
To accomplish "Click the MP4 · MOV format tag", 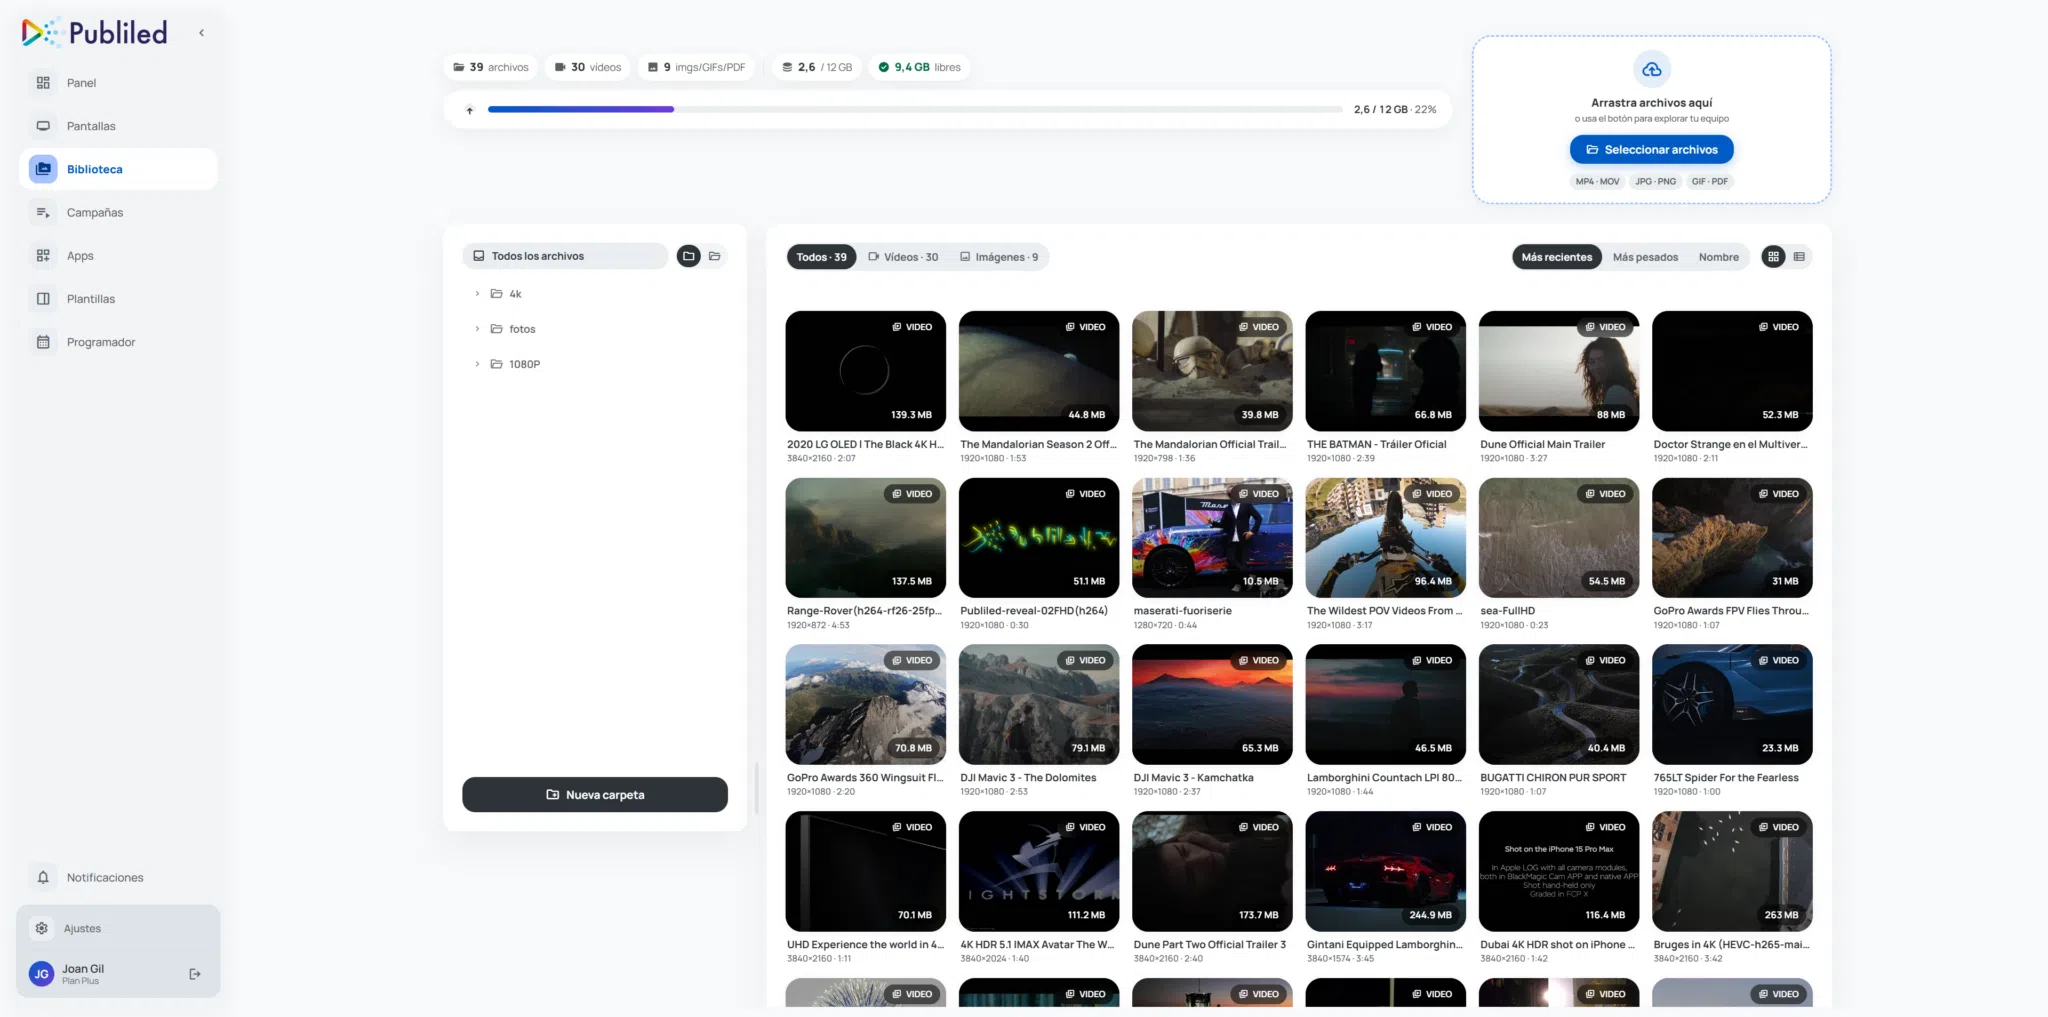I will tap(1597, 182).
